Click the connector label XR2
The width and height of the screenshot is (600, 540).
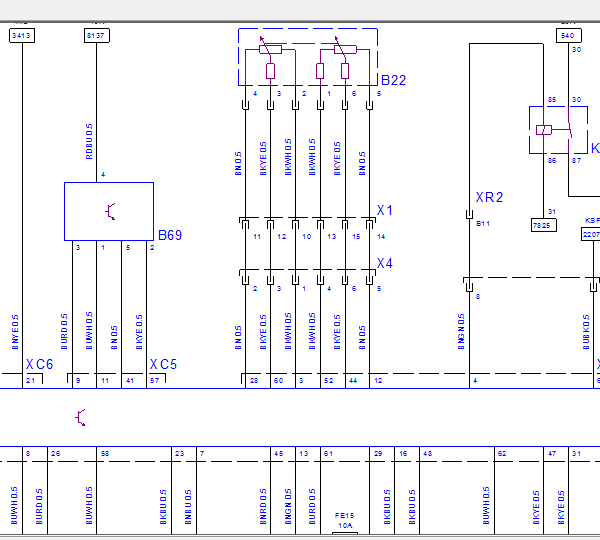click(489, 197)
